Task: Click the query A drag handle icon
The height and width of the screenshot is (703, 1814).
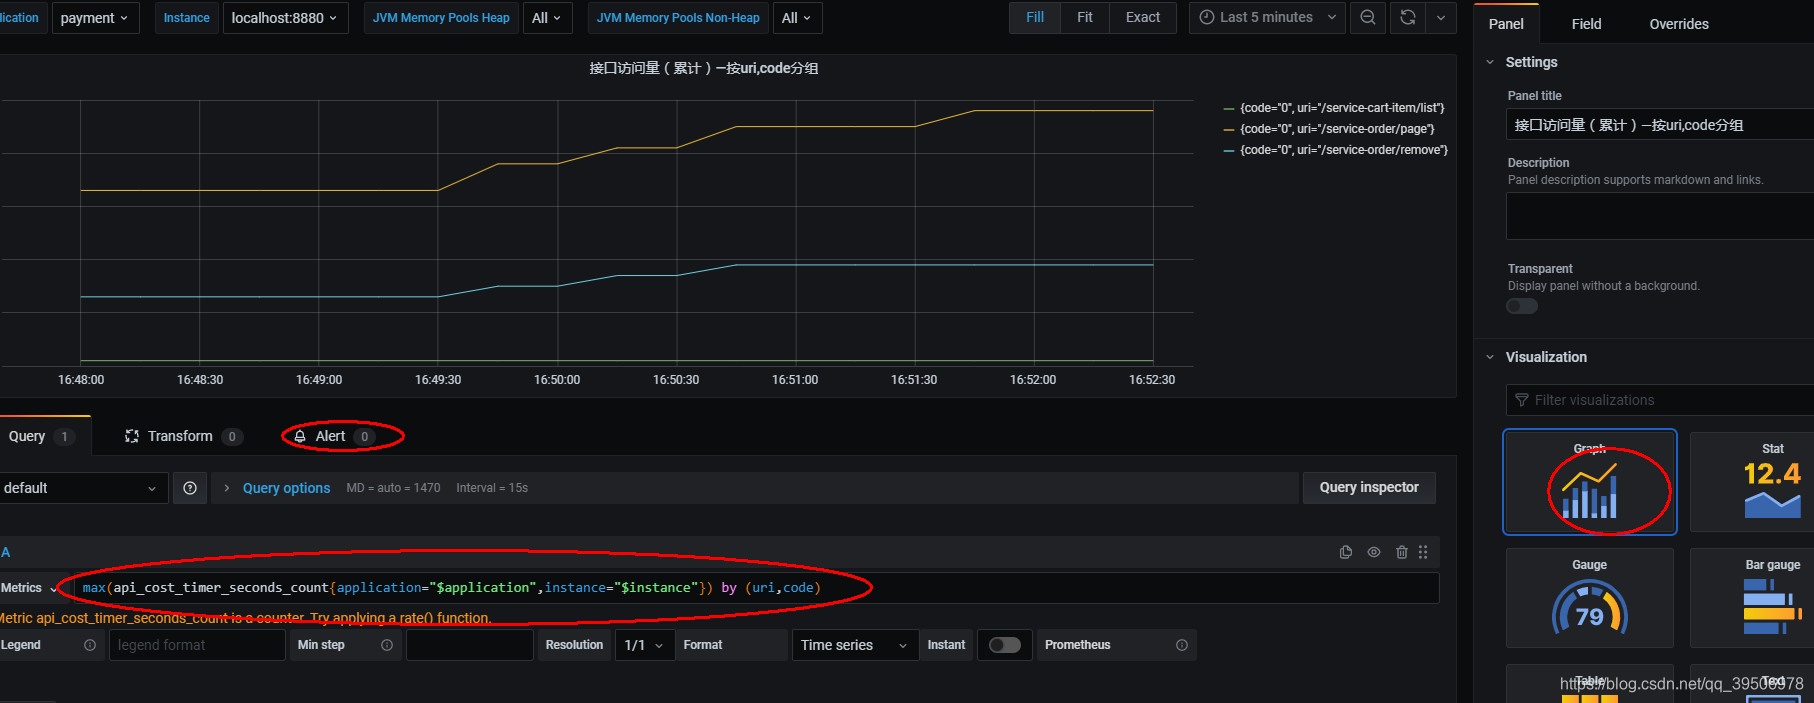Action: click(1423, 552)
